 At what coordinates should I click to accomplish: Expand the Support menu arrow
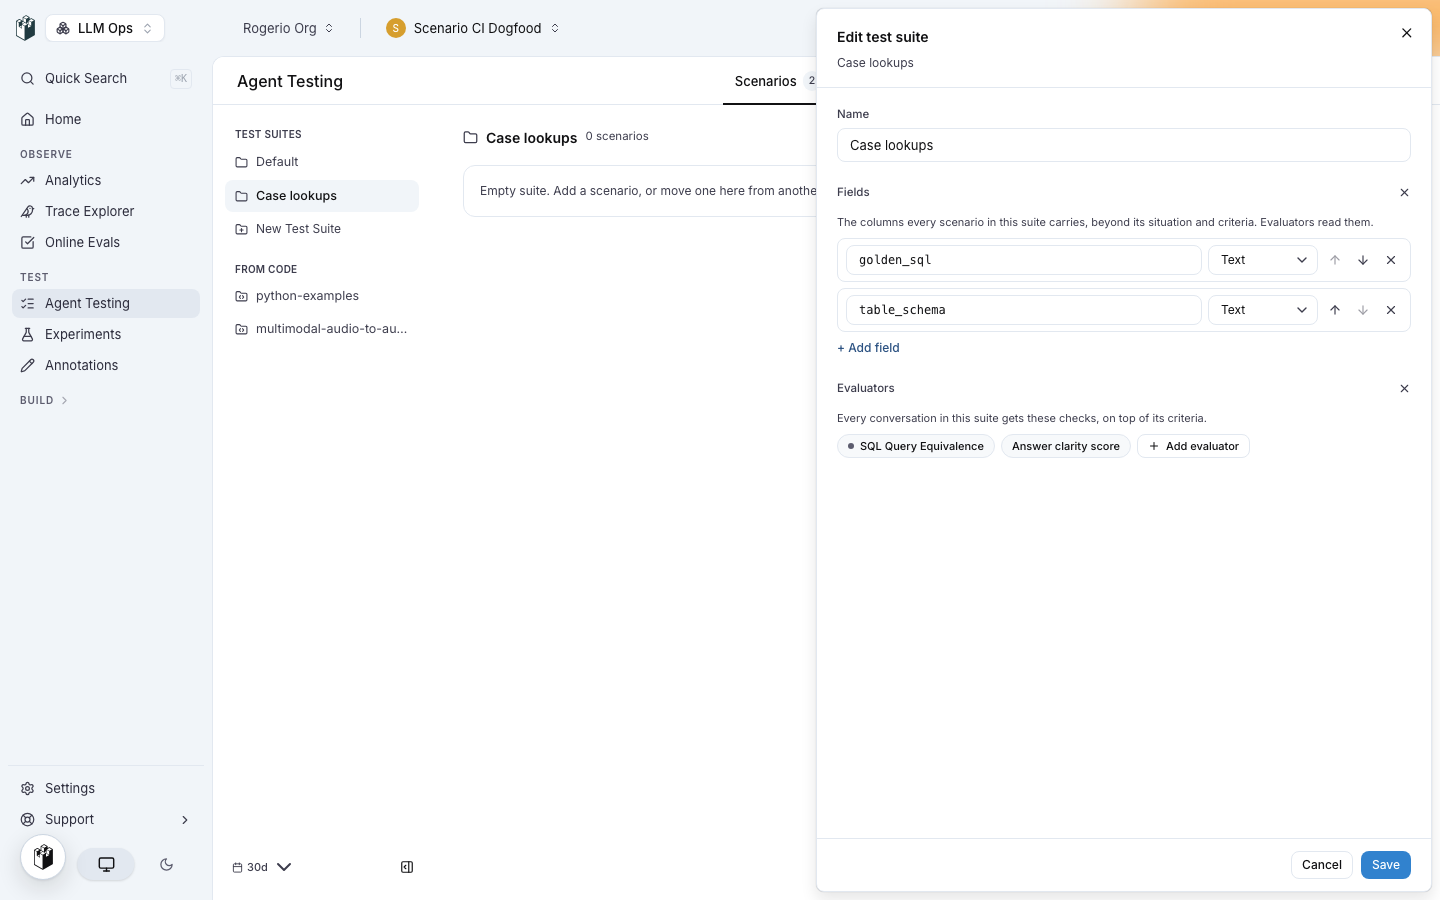(x=185, y=819)
